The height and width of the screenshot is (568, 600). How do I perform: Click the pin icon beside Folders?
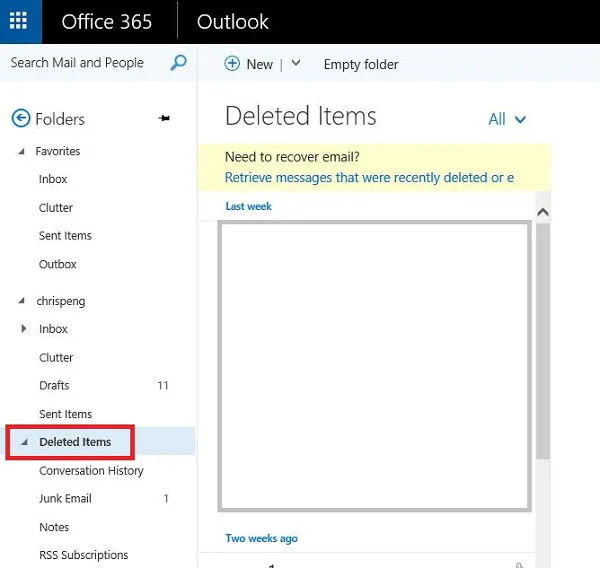tap(165, 119)
